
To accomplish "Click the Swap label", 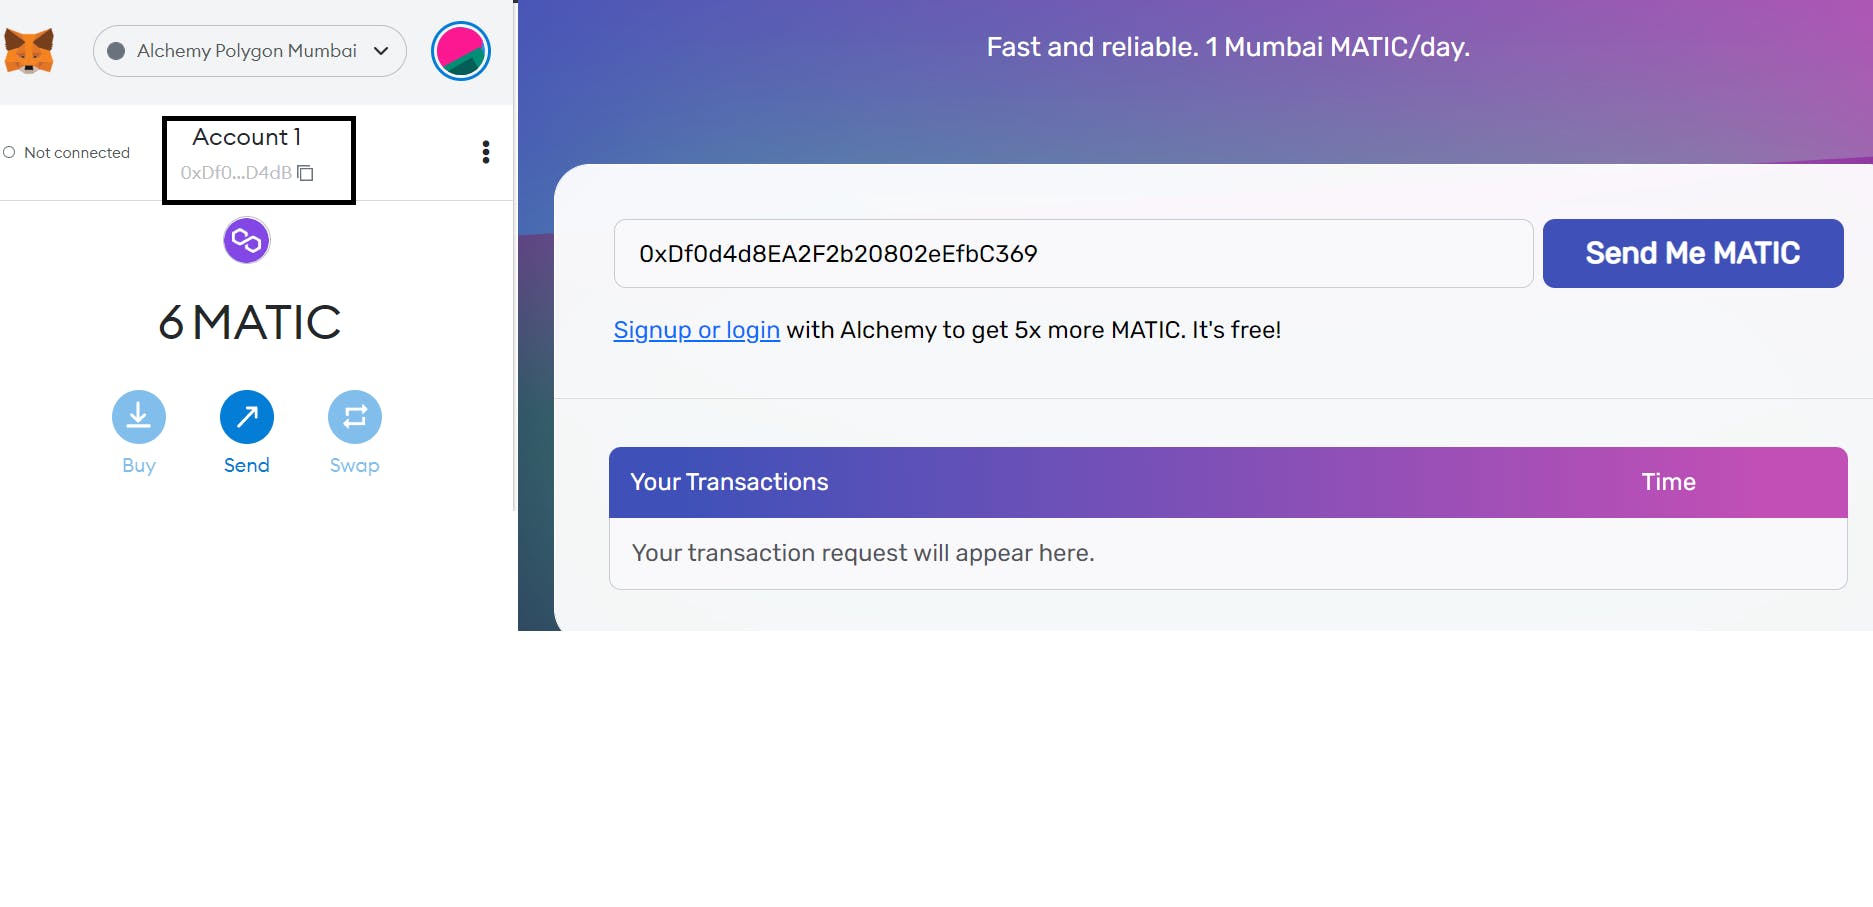I will (355, 466).
